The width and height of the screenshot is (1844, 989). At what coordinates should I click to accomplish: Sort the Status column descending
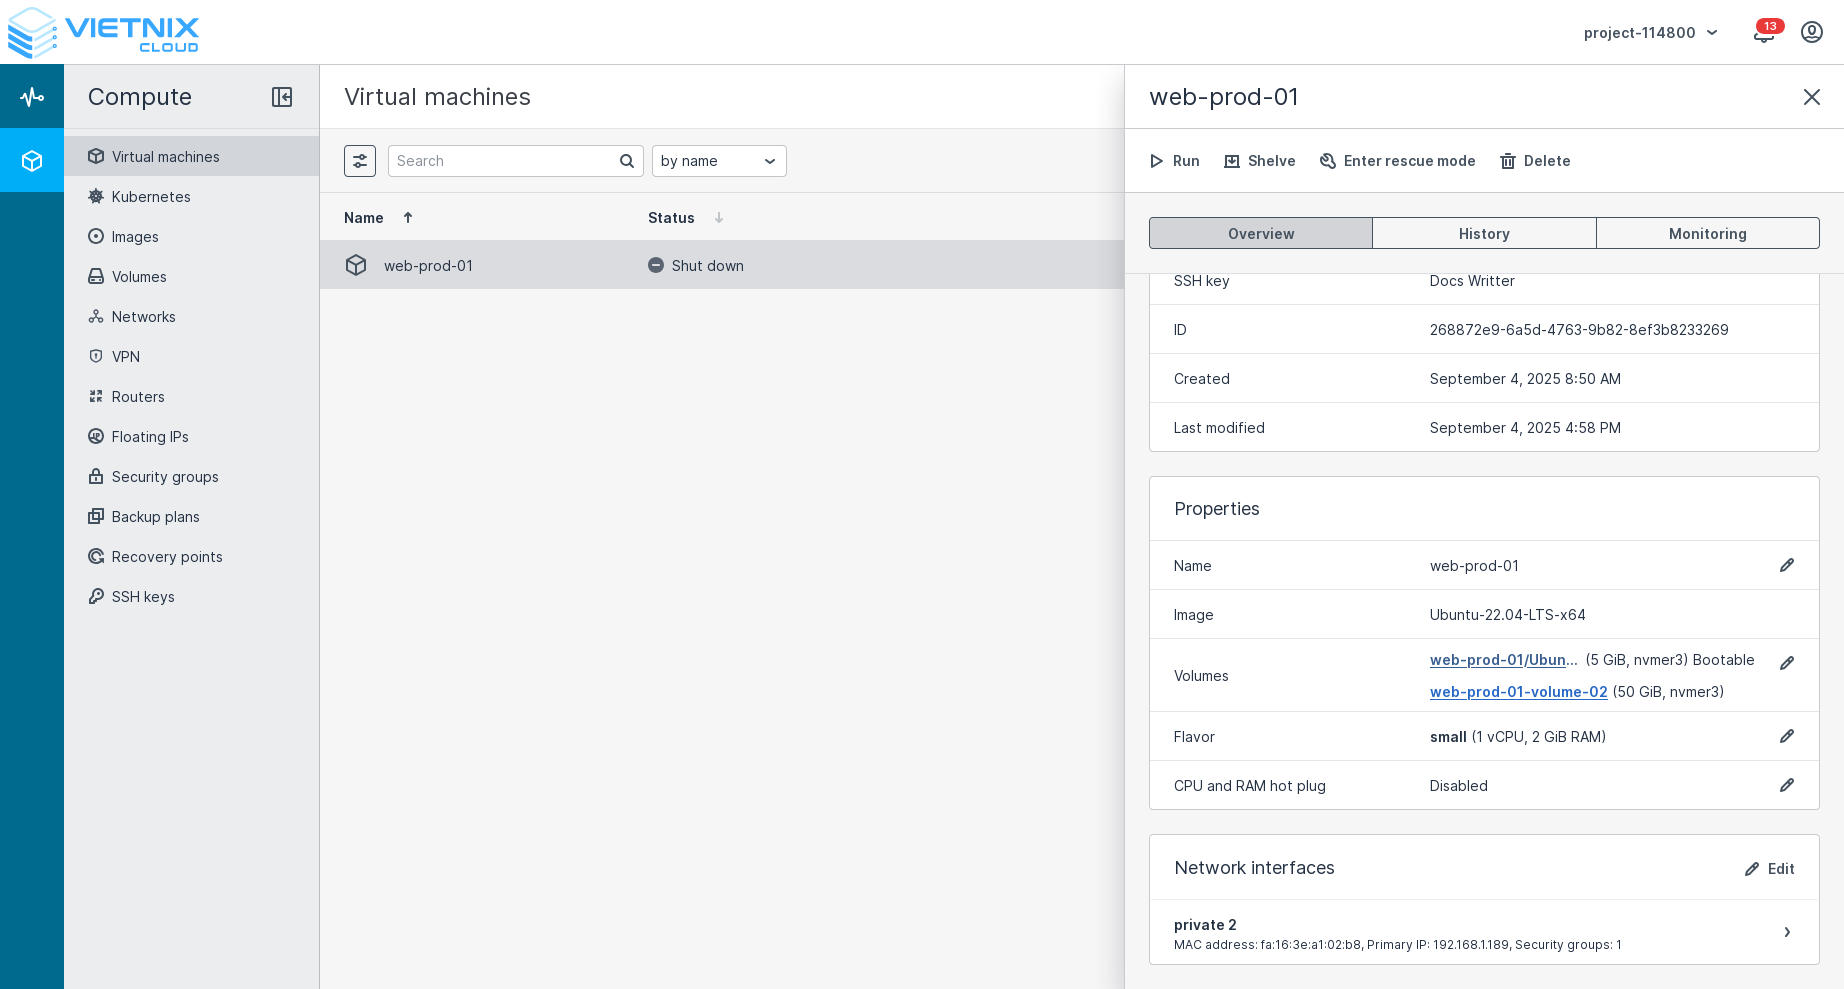point(717,217)
